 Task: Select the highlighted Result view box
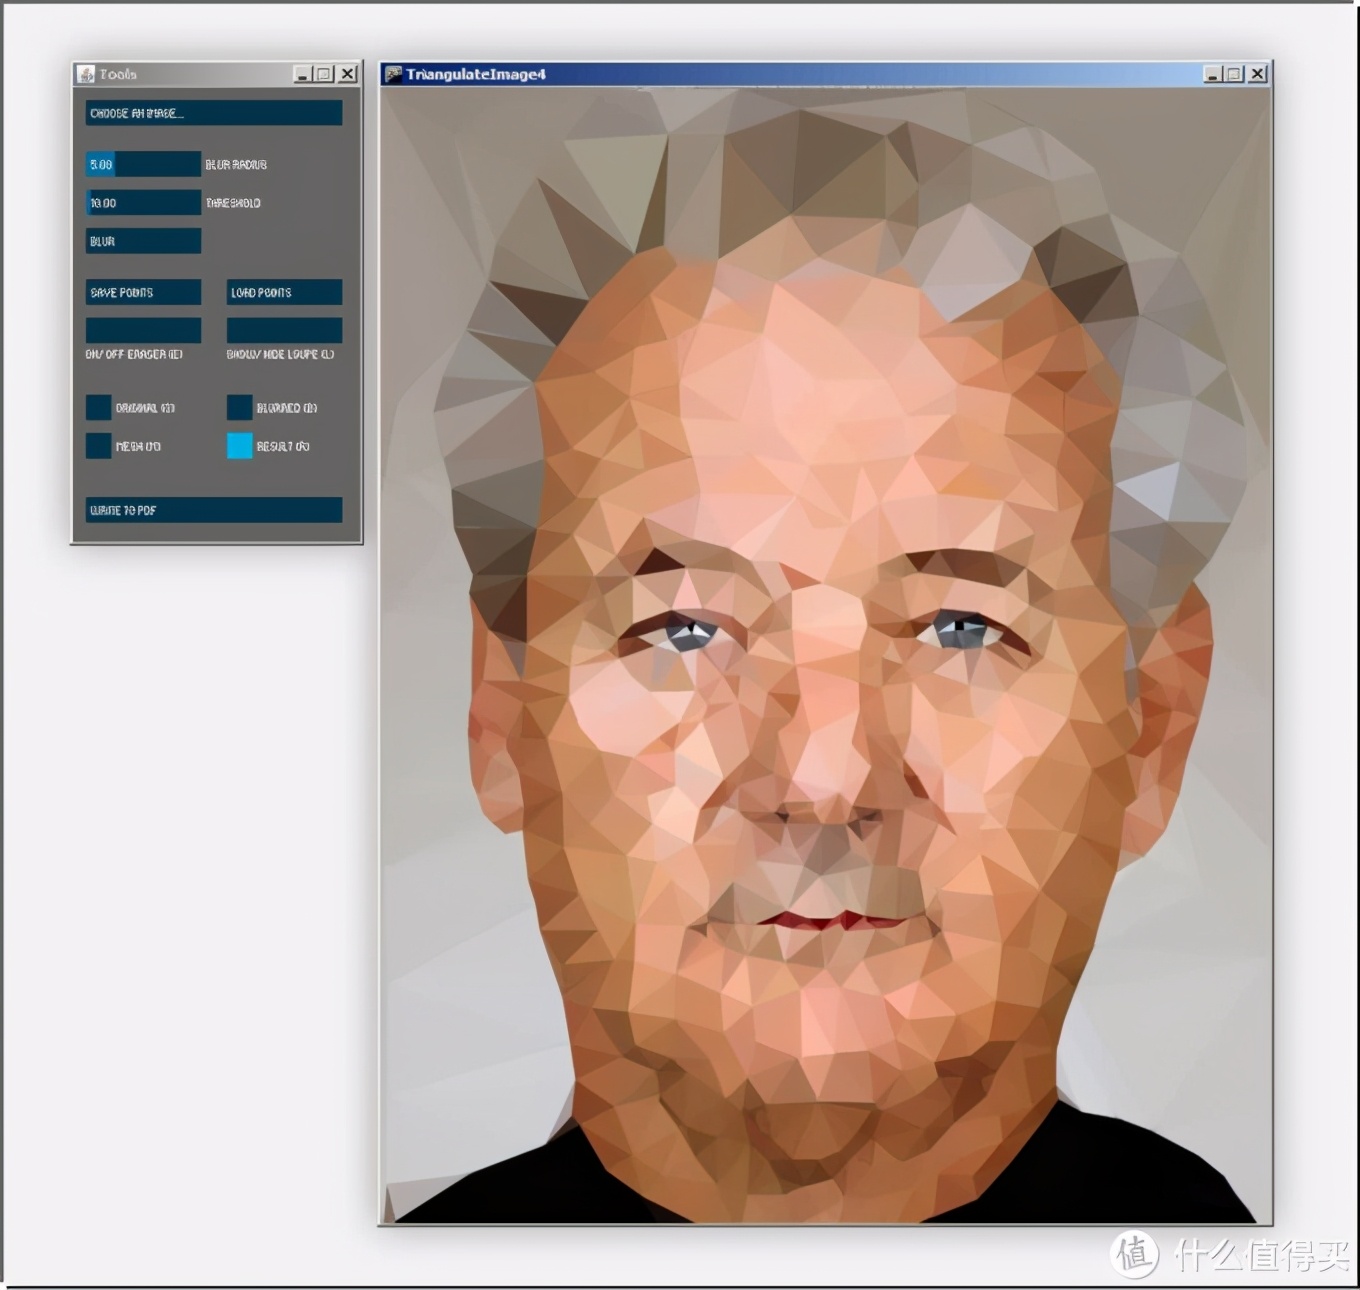[x=239, y=446]
